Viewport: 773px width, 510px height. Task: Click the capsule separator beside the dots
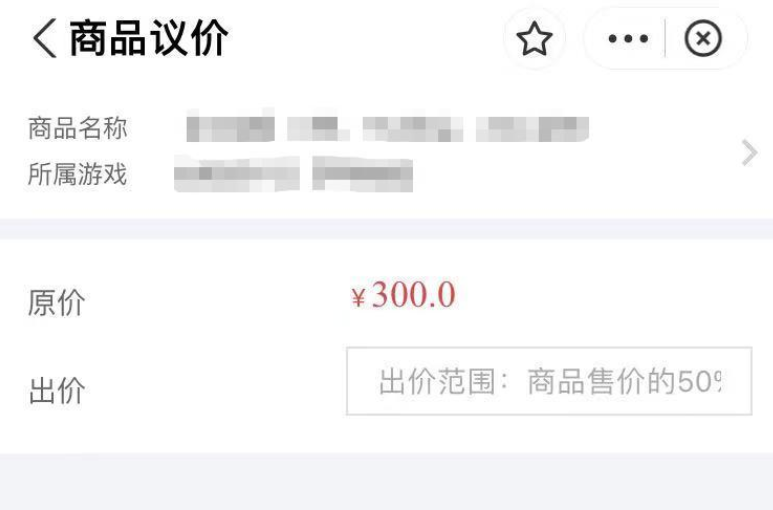click(666, 38)
